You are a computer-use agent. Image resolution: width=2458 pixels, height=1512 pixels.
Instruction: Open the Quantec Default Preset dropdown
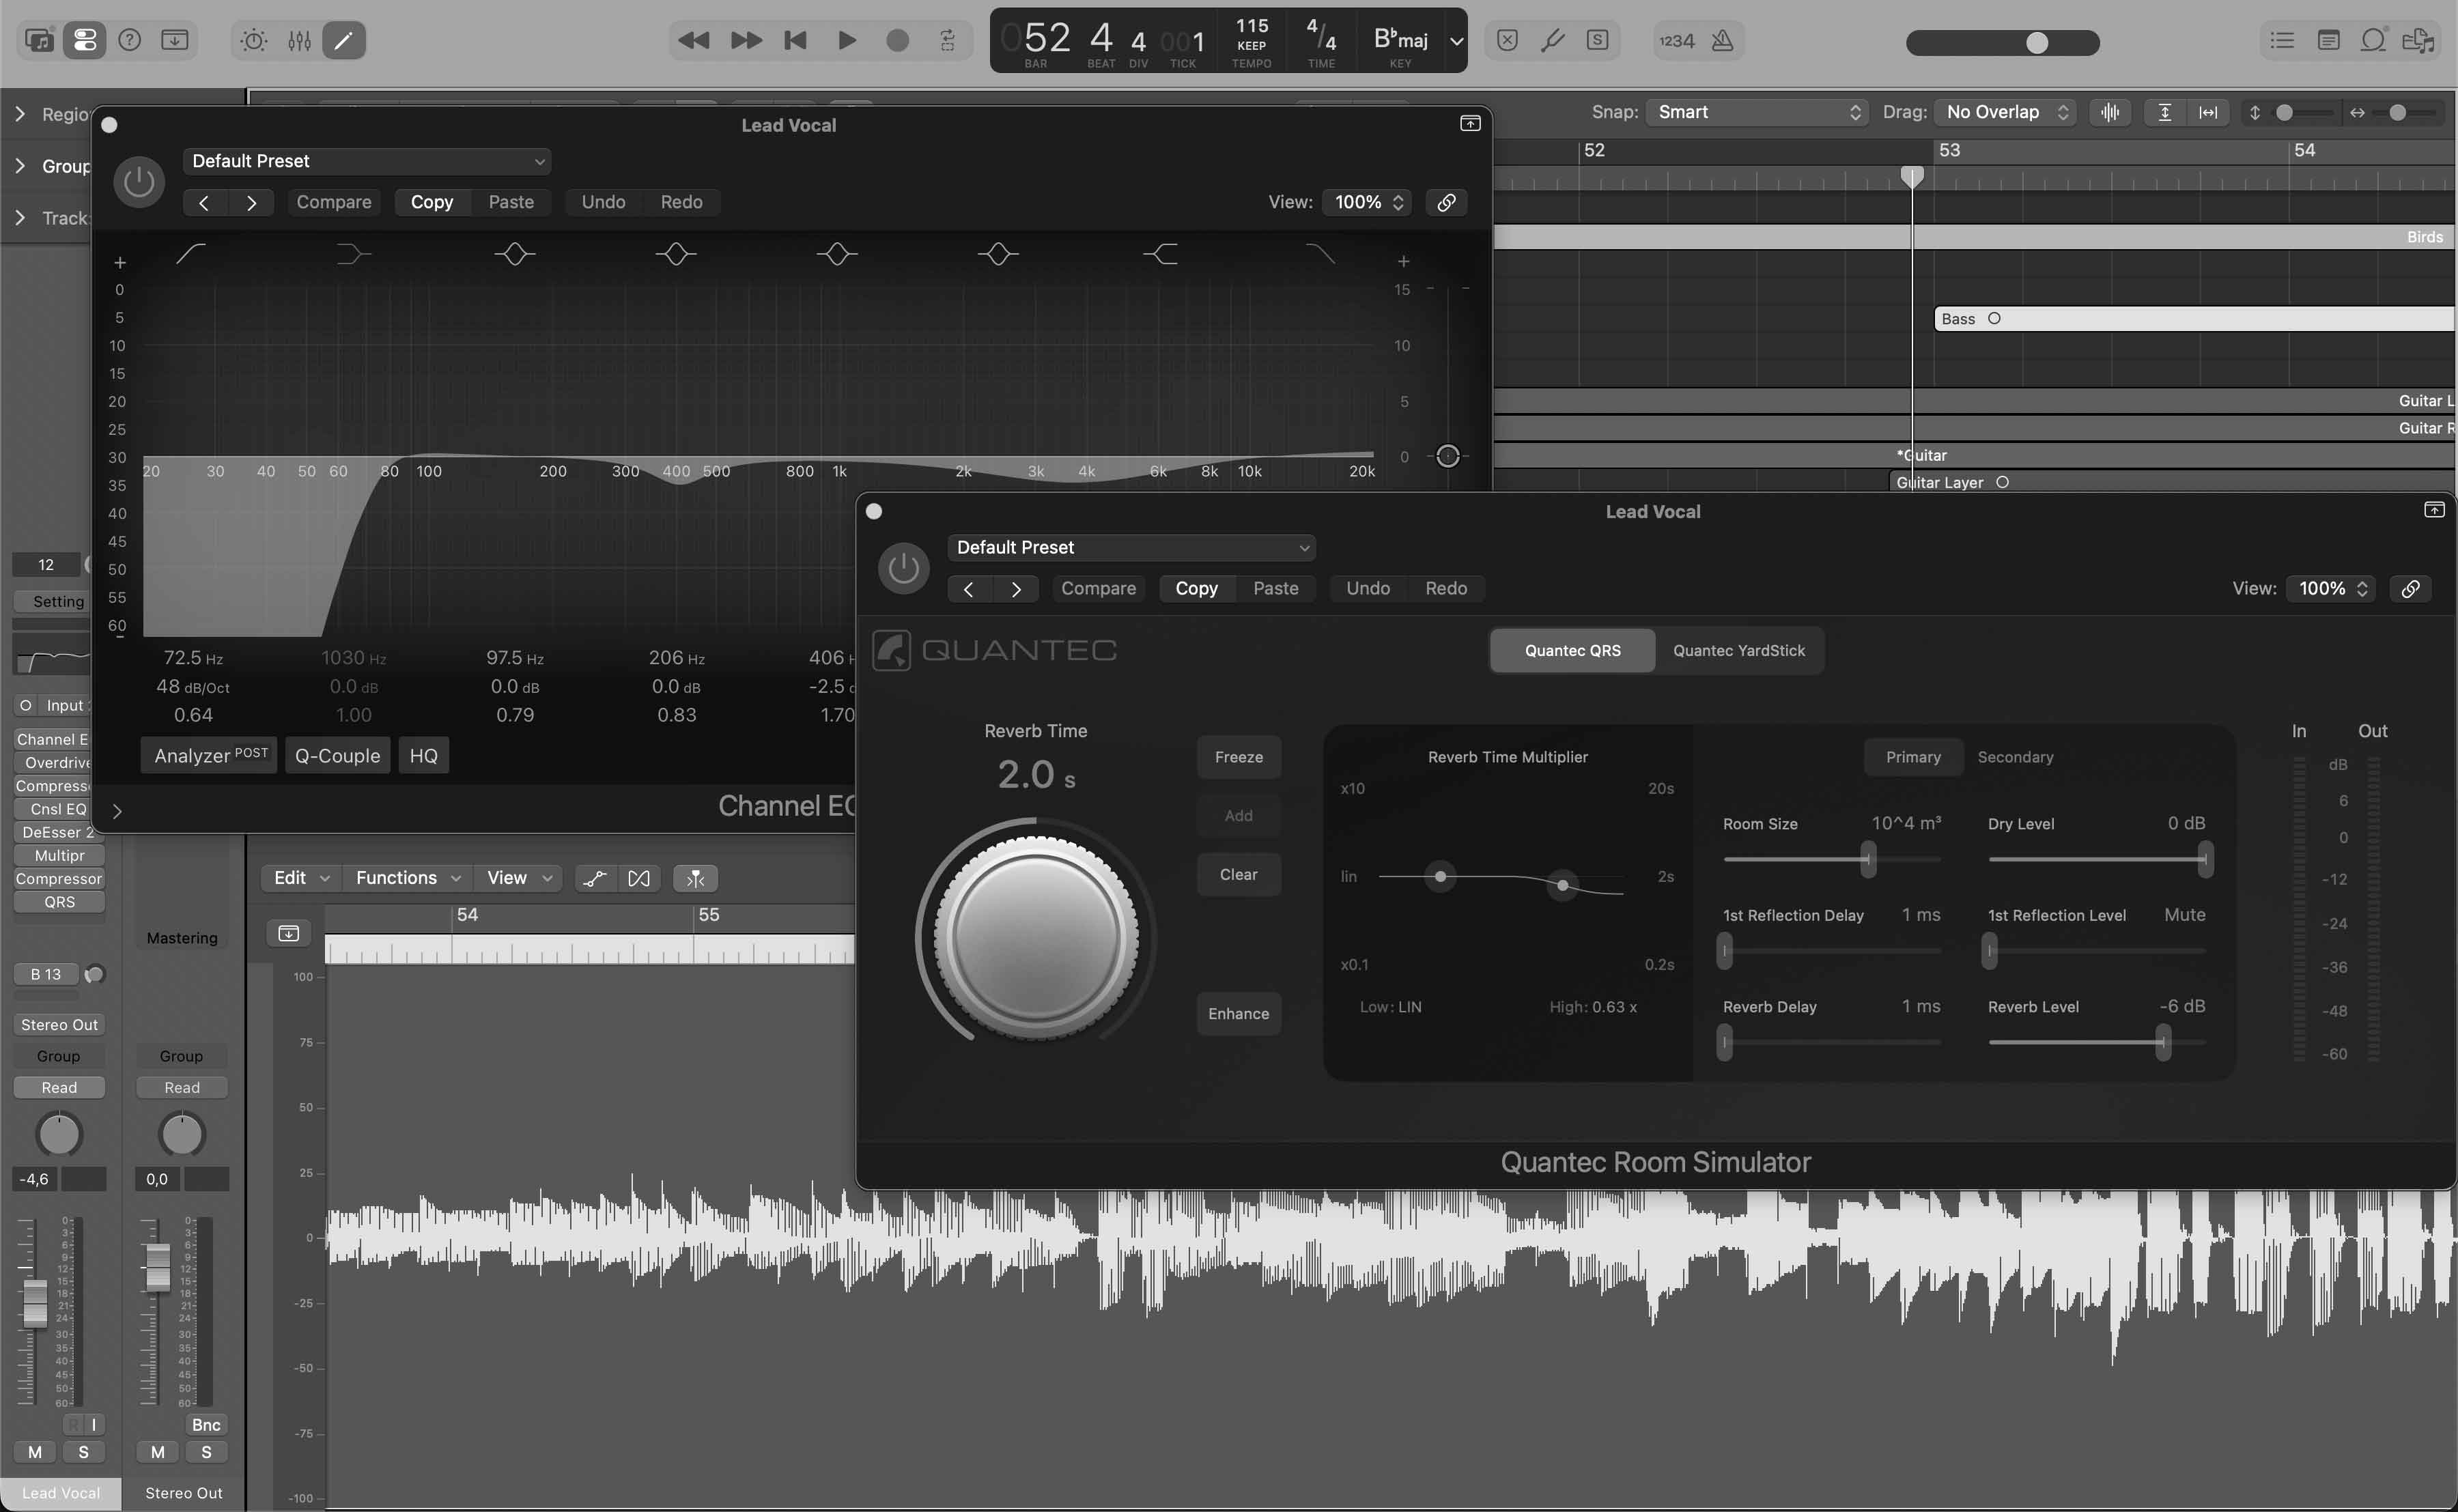click(1131, 547)
